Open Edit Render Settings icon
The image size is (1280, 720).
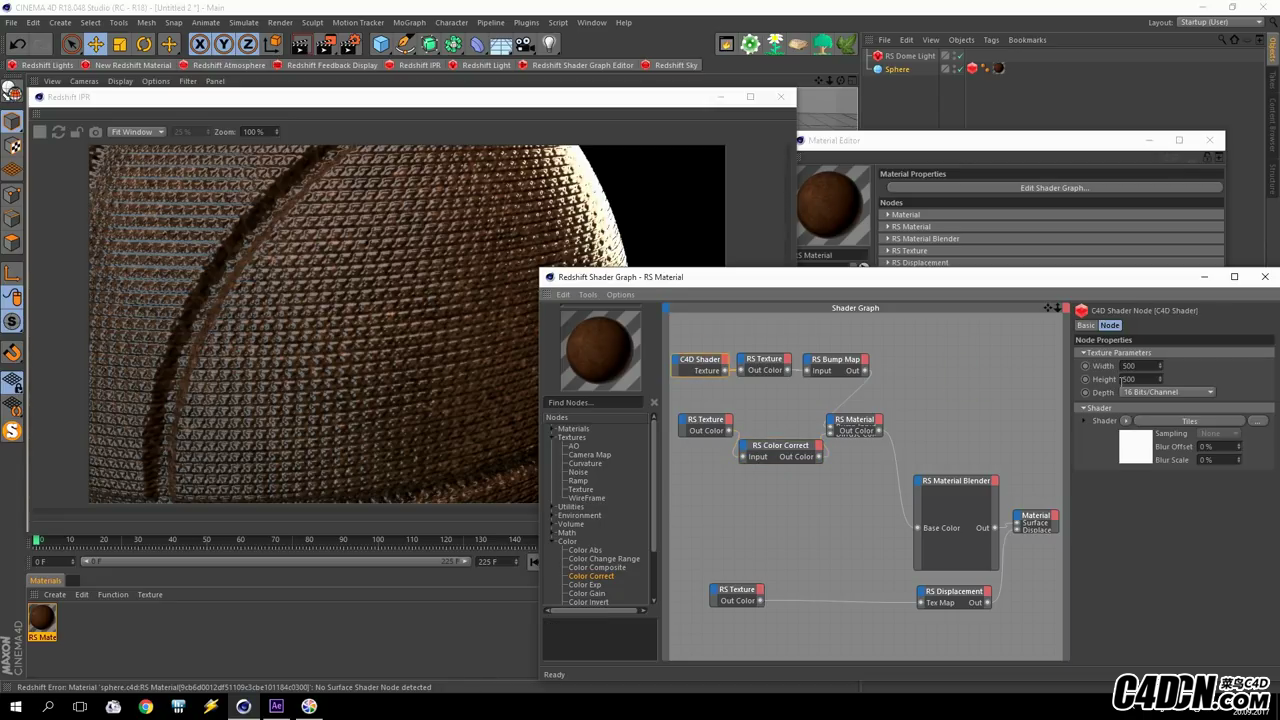tap(350, 44)
